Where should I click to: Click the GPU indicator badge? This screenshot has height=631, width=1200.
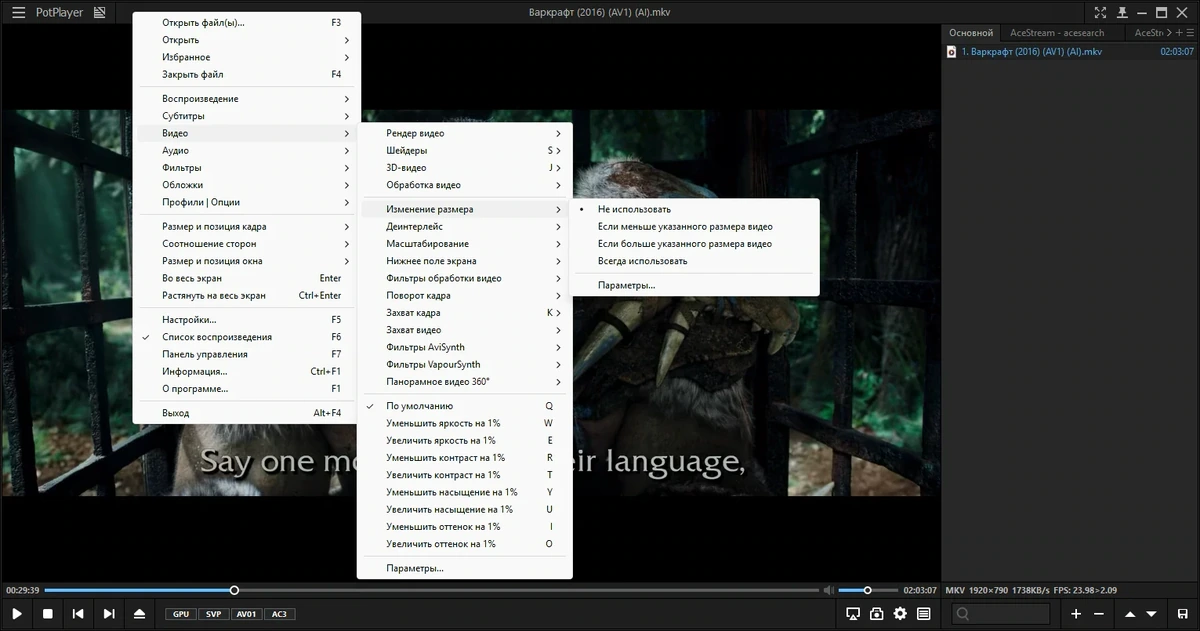[181, 614]
